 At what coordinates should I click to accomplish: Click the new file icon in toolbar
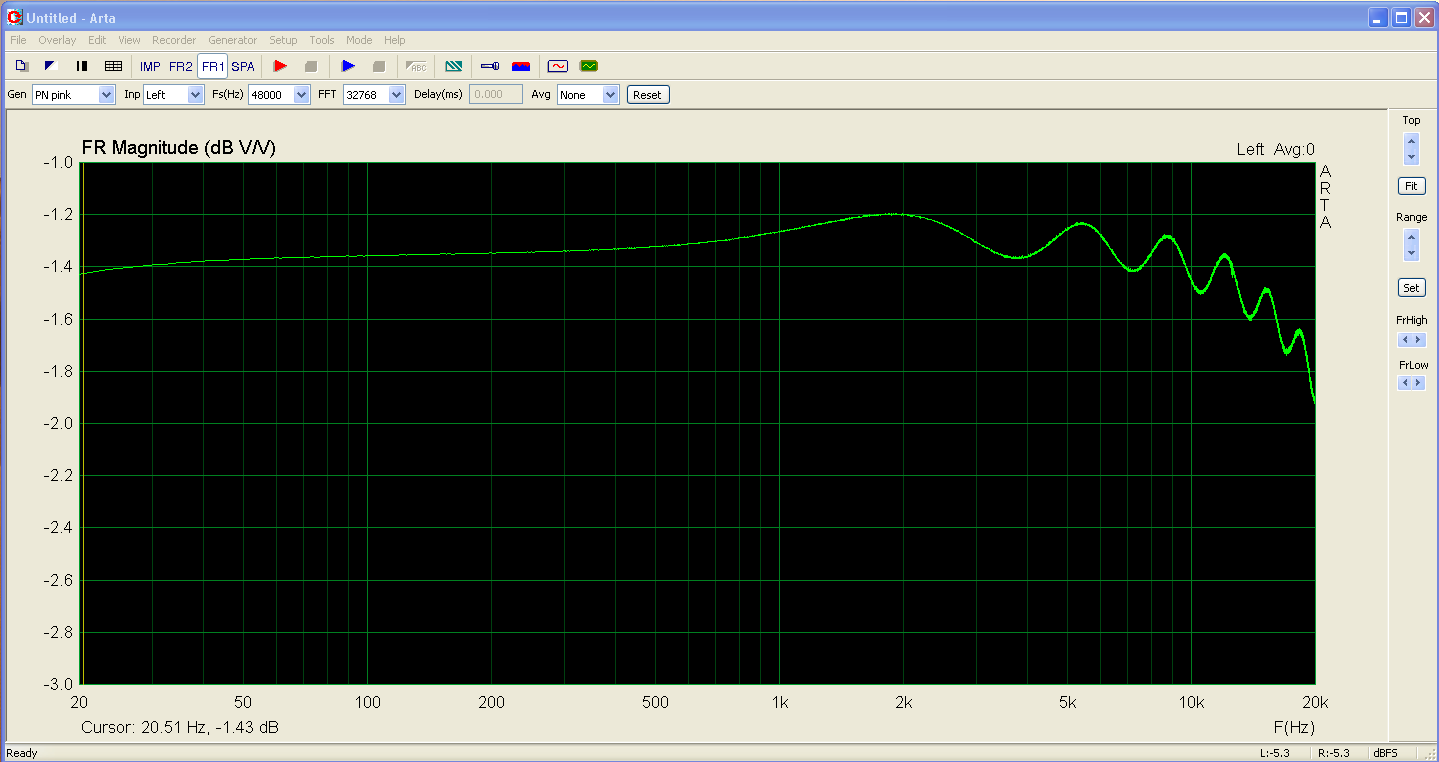point(22,66)
